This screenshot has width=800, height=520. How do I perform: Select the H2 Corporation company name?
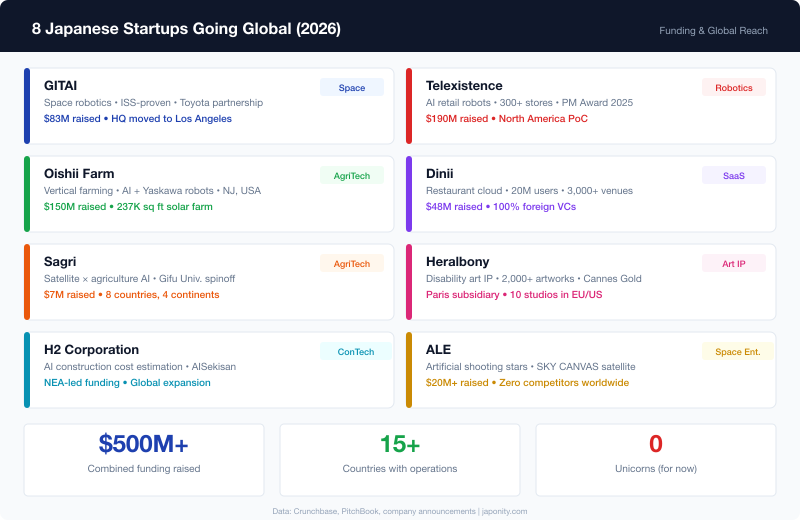pos(91,350)
